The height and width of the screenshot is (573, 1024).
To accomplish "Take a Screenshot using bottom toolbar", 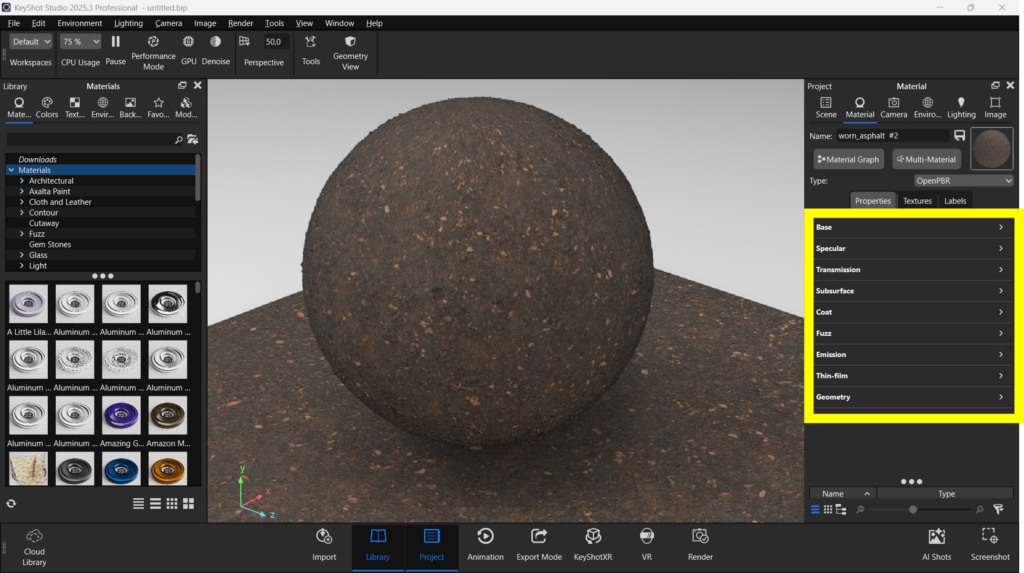I will click(x=989, y=537).
